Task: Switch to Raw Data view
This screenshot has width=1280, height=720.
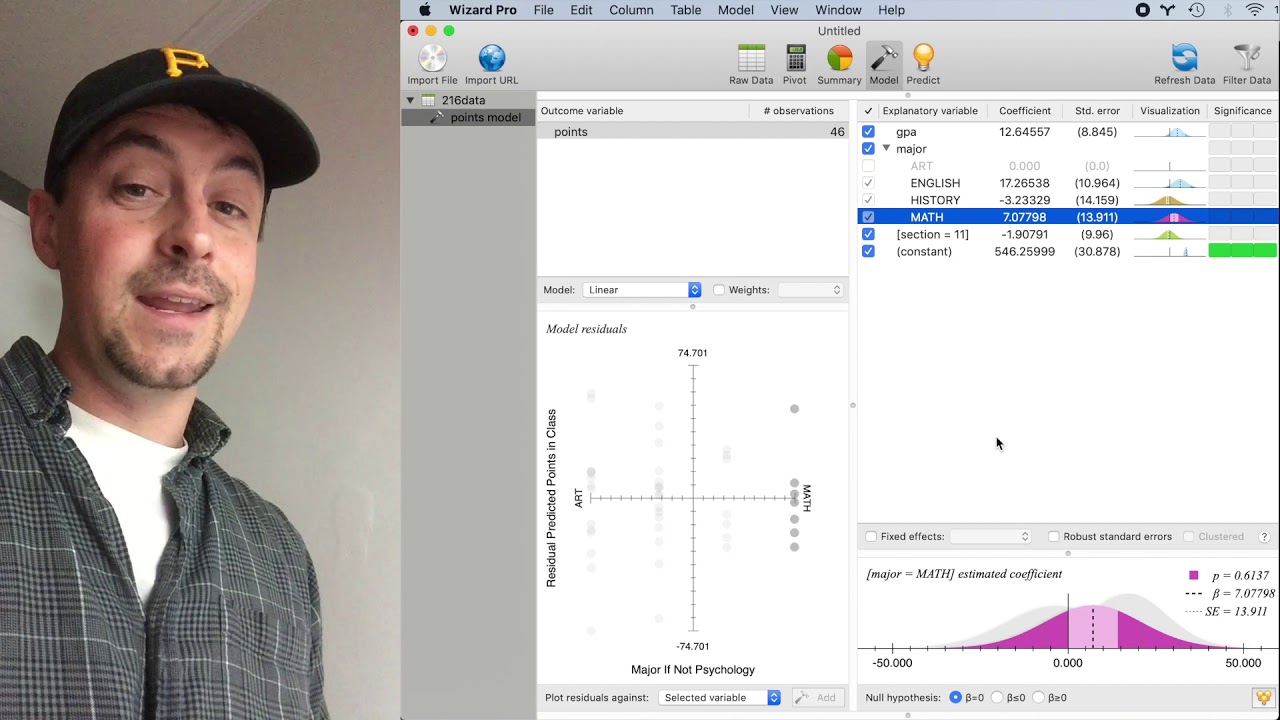Action: (x=751, y=65)
